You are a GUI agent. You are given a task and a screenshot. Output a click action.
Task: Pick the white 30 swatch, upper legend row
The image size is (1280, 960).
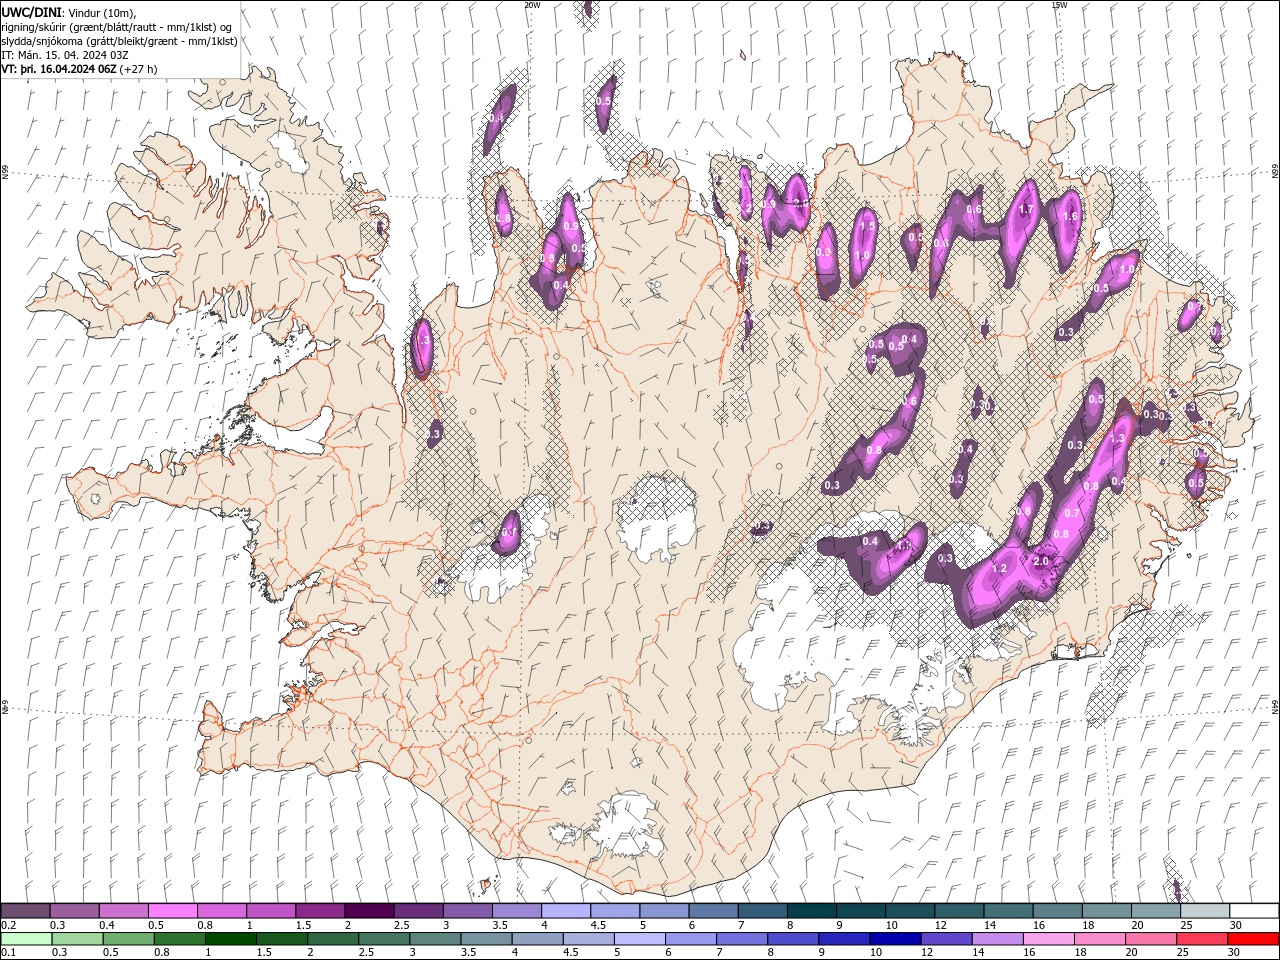tap(1254, 911)
